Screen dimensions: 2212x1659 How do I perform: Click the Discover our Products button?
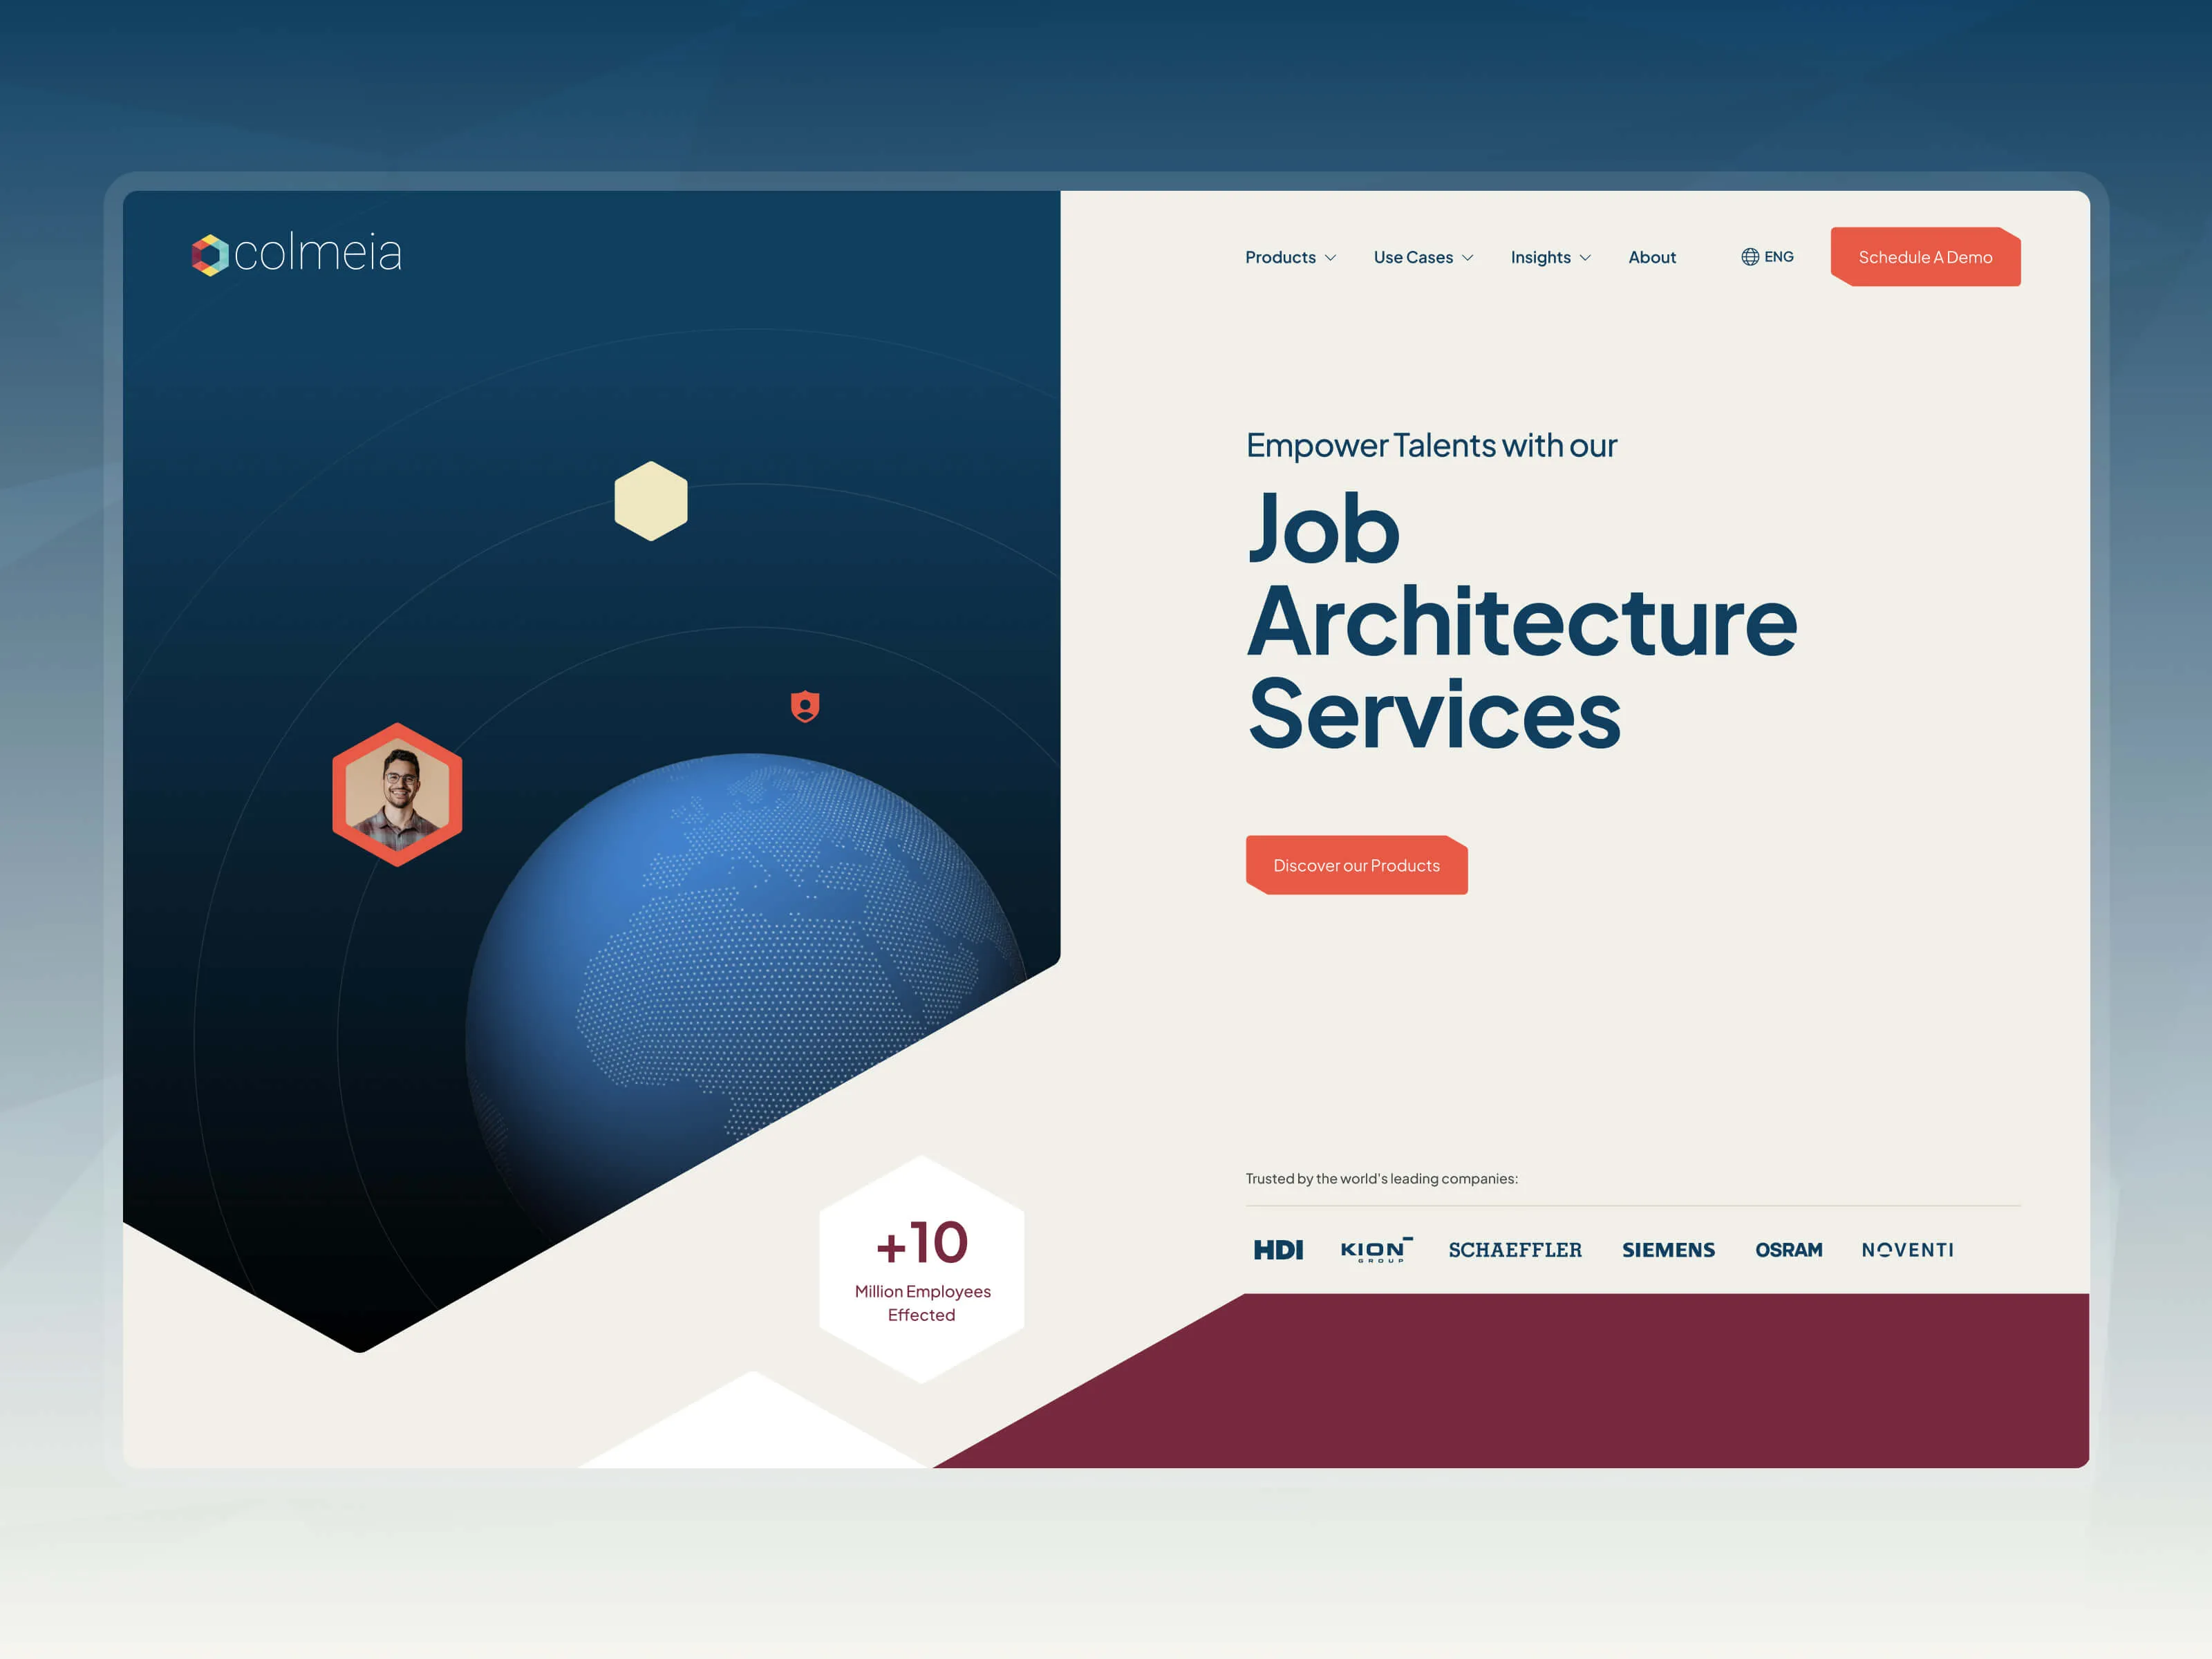tap(1356, 865)
